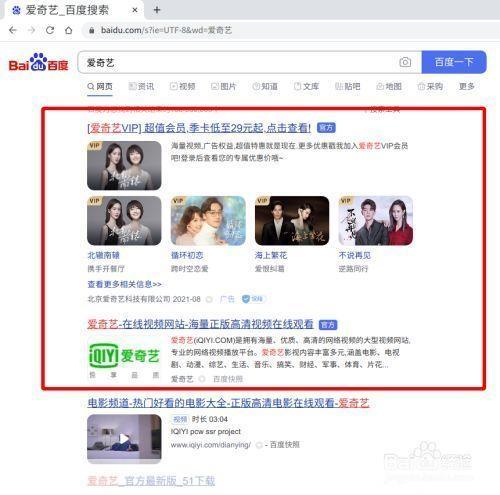The image size is (500, 495).
Task: Click the 广告 label under the VIP result
Action: pyautogui.click(x=227, y=299)
